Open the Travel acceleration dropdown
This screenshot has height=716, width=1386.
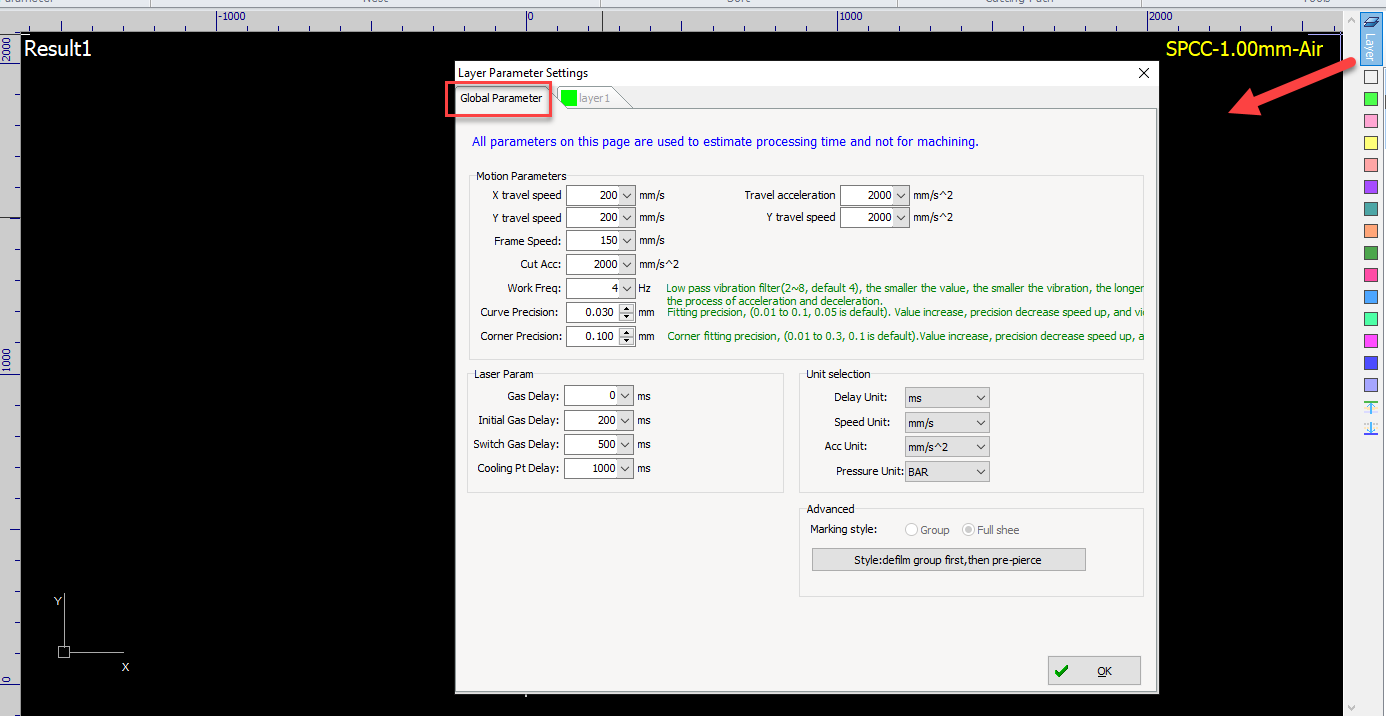(x=901, y=195)
